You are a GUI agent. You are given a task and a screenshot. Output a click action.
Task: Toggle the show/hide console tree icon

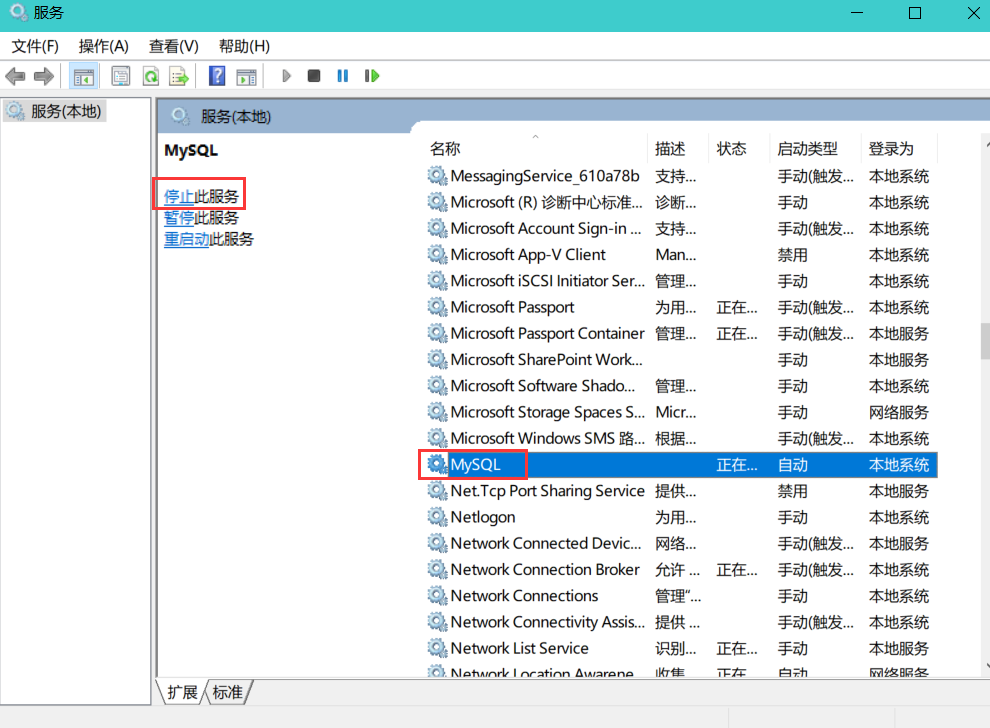[x=83, y=76]
